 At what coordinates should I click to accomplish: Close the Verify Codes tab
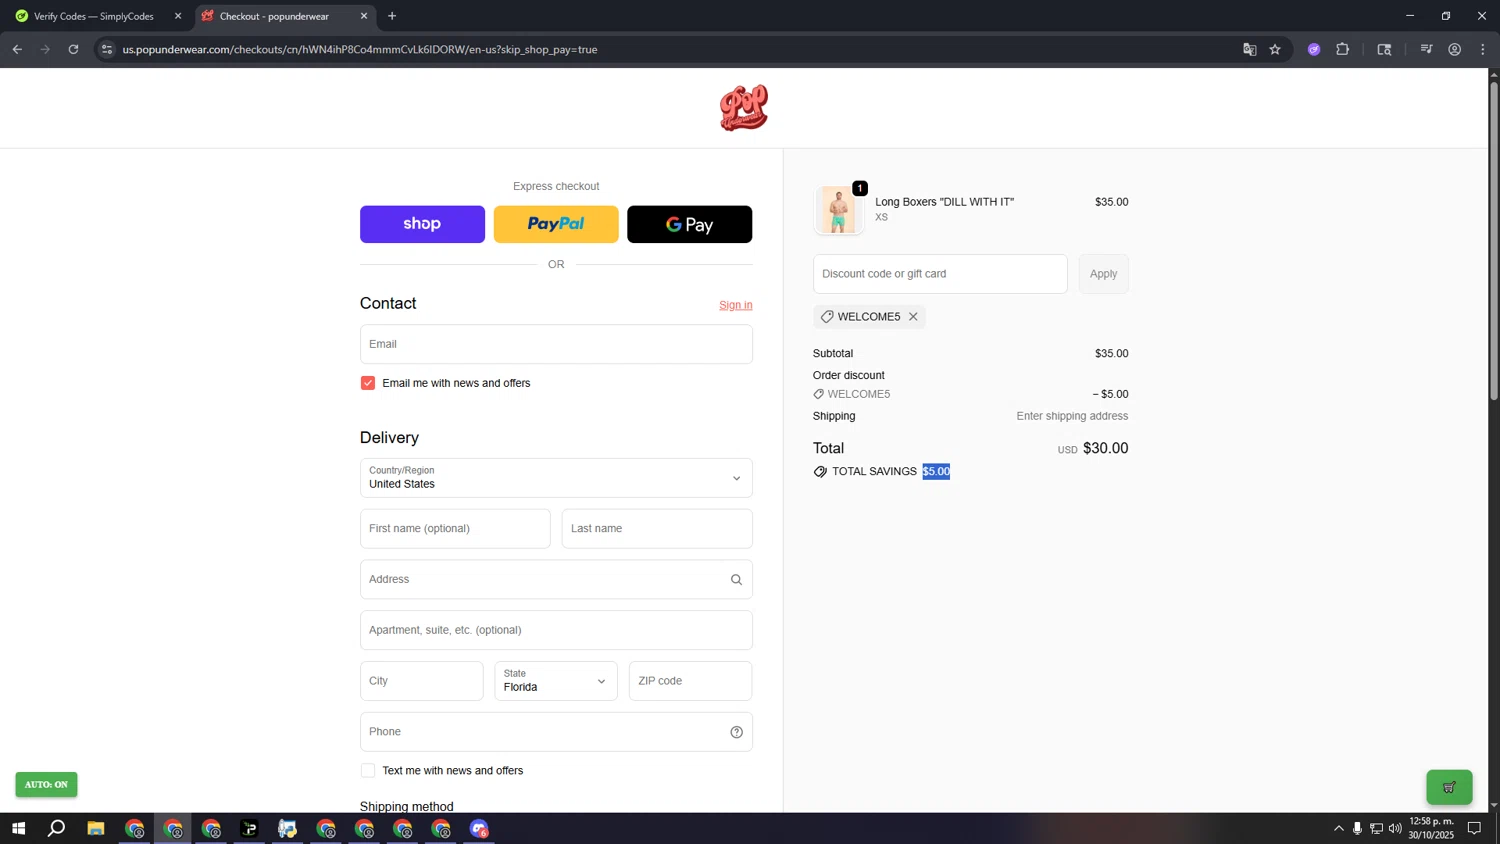178,16
